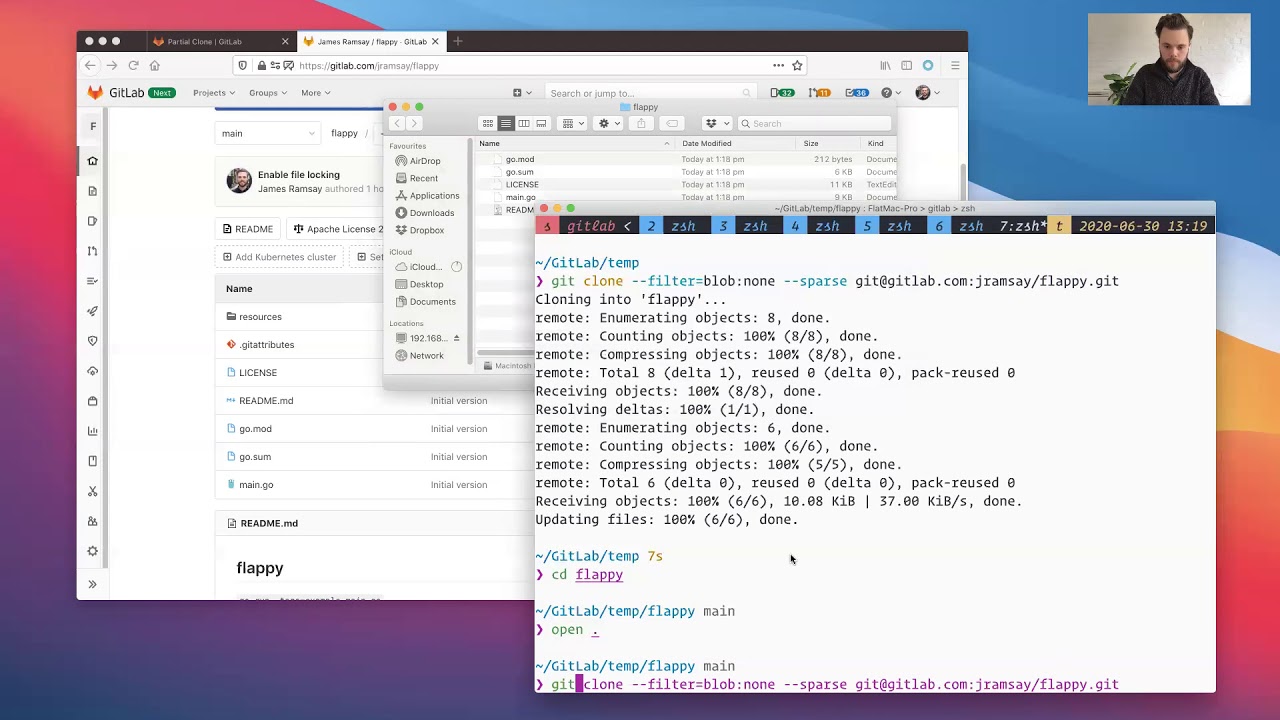Open CI/CD rocket icon in GitLab sidebar
The image size is (1280, 720).
click(x=92, y=311)
